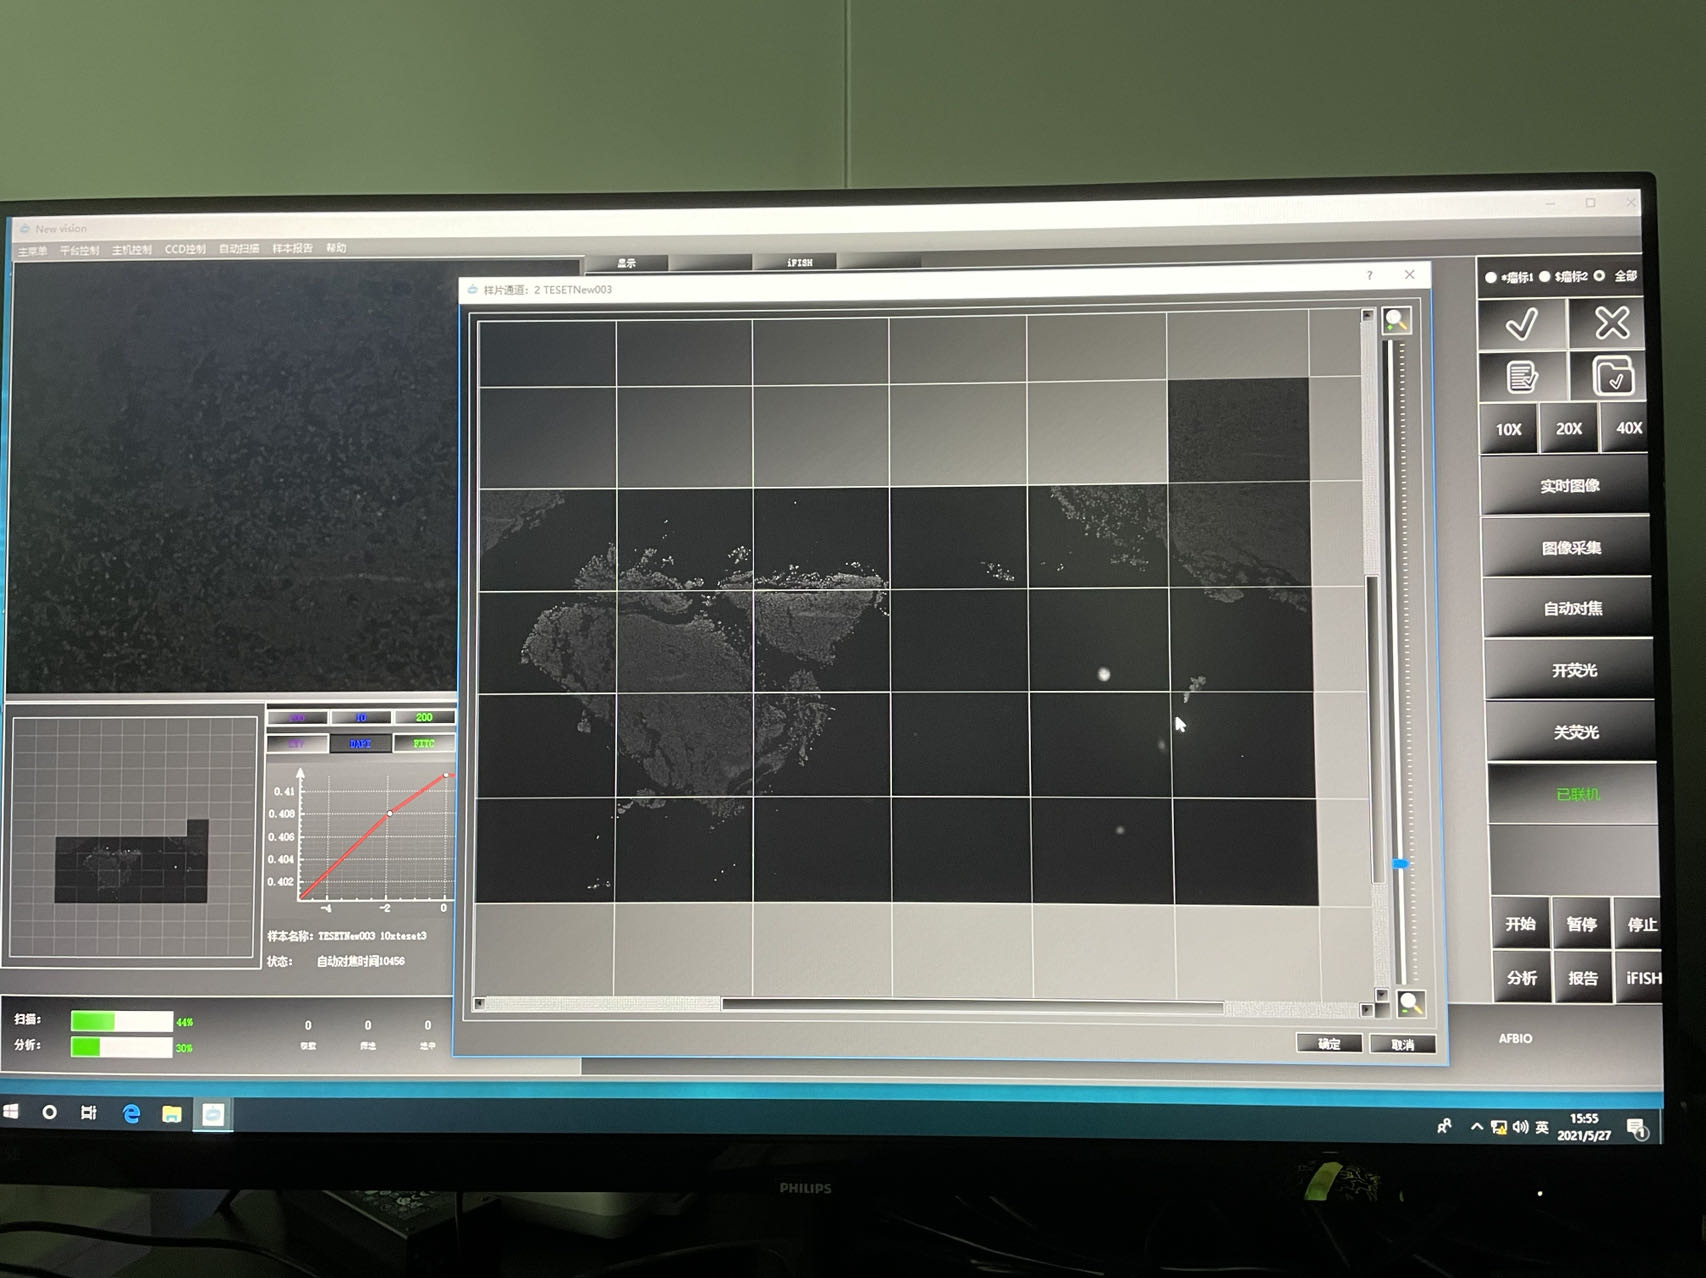Click the 报告 report button

point(1582,978)
